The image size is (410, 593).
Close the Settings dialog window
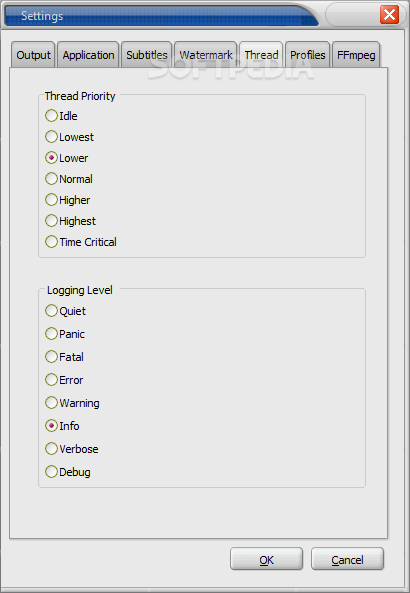(389, 15)
